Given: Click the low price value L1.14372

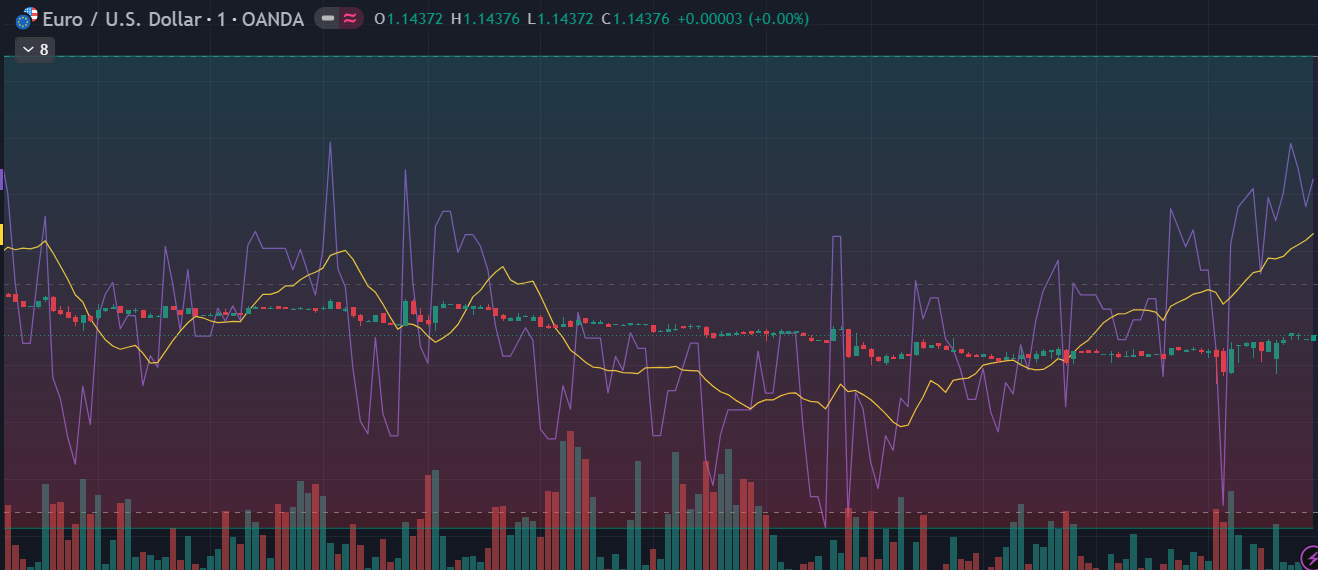Looking at the screenshot, I should click(560, 19).
